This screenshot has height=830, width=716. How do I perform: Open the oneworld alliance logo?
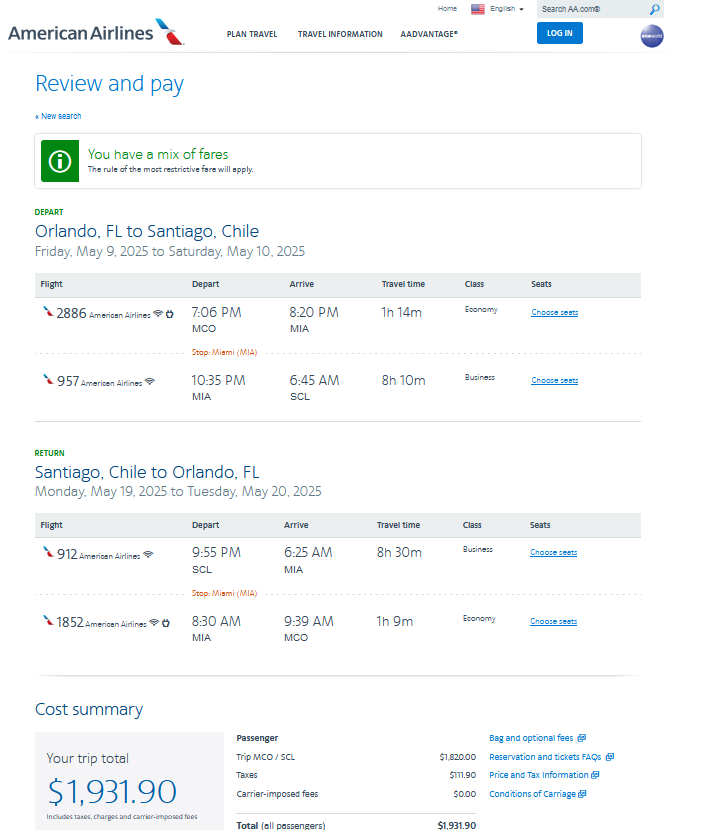[x=652, y=36]
